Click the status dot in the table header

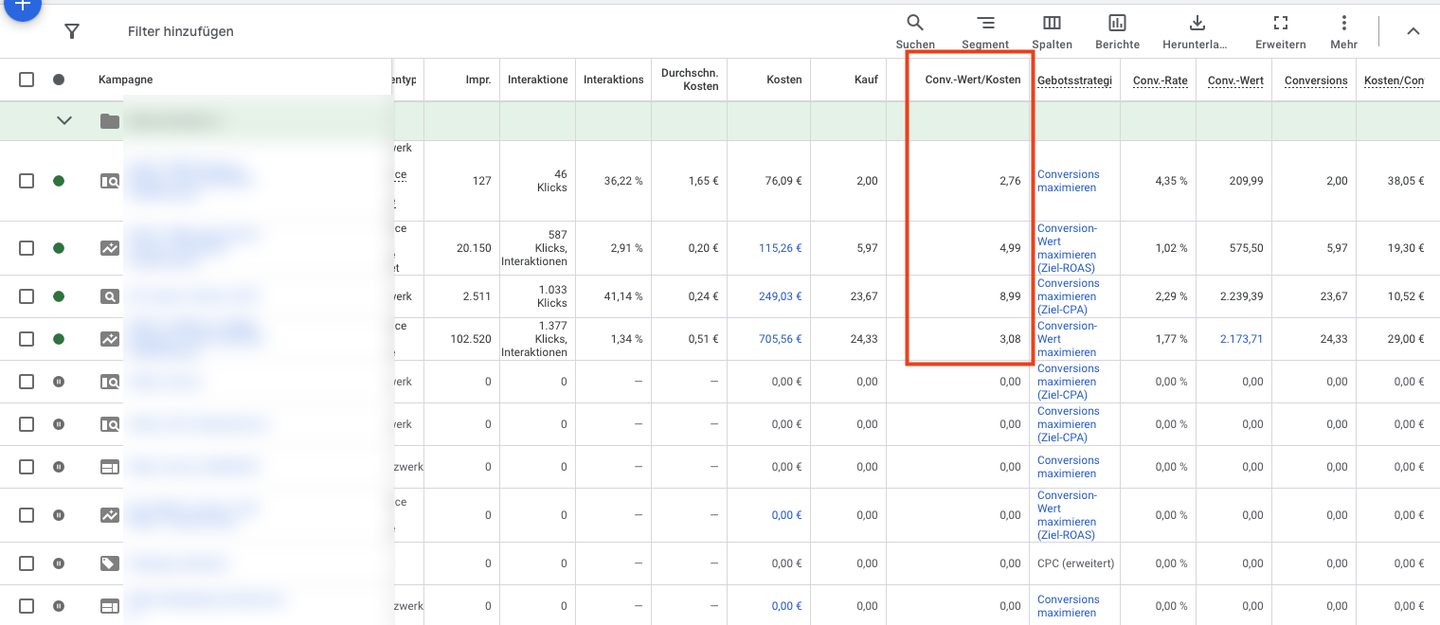tap(58, 80)
